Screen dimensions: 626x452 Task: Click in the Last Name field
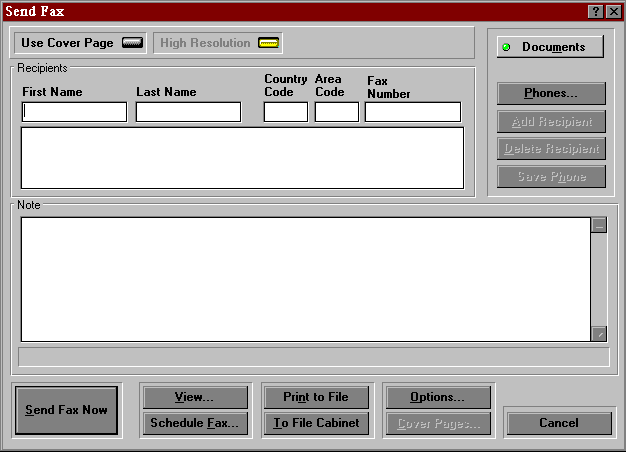click(188, 112)
